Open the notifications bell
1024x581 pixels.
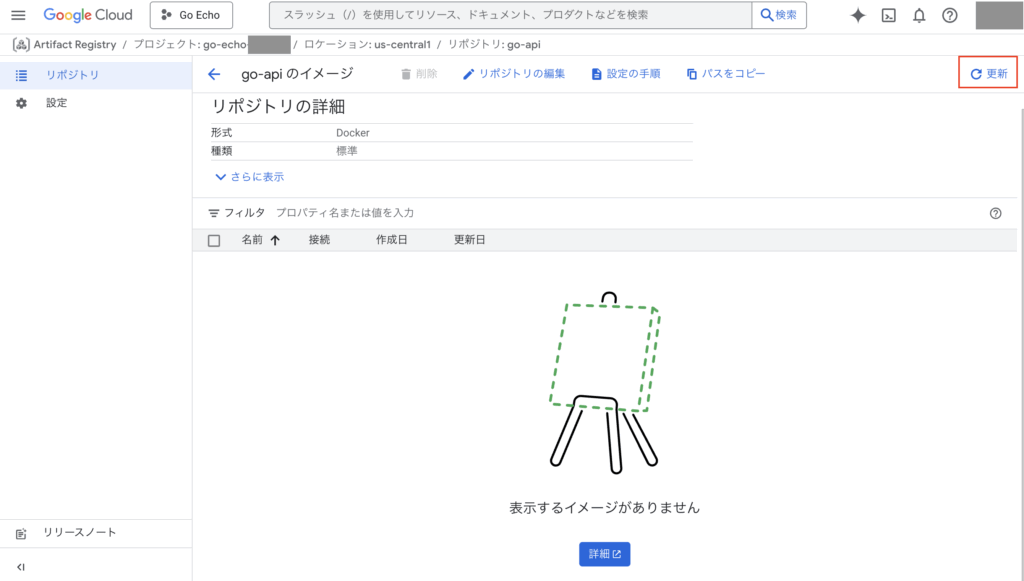point(919,15)
